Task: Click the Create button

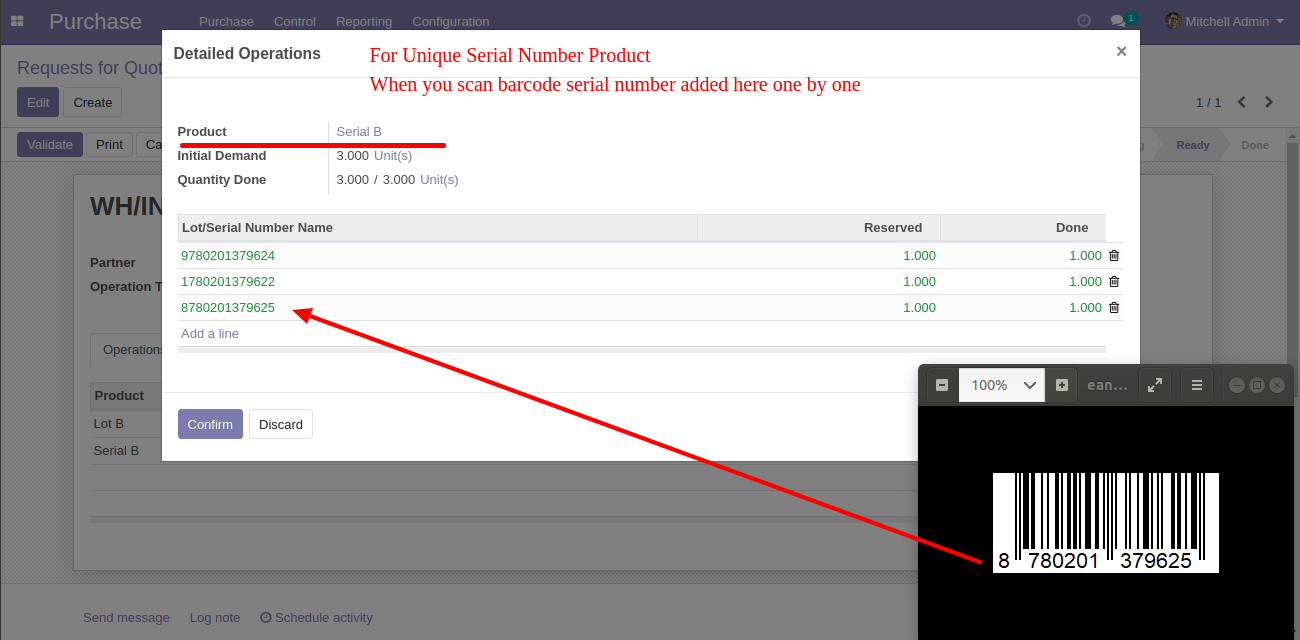Action: [x=93, y=102]
